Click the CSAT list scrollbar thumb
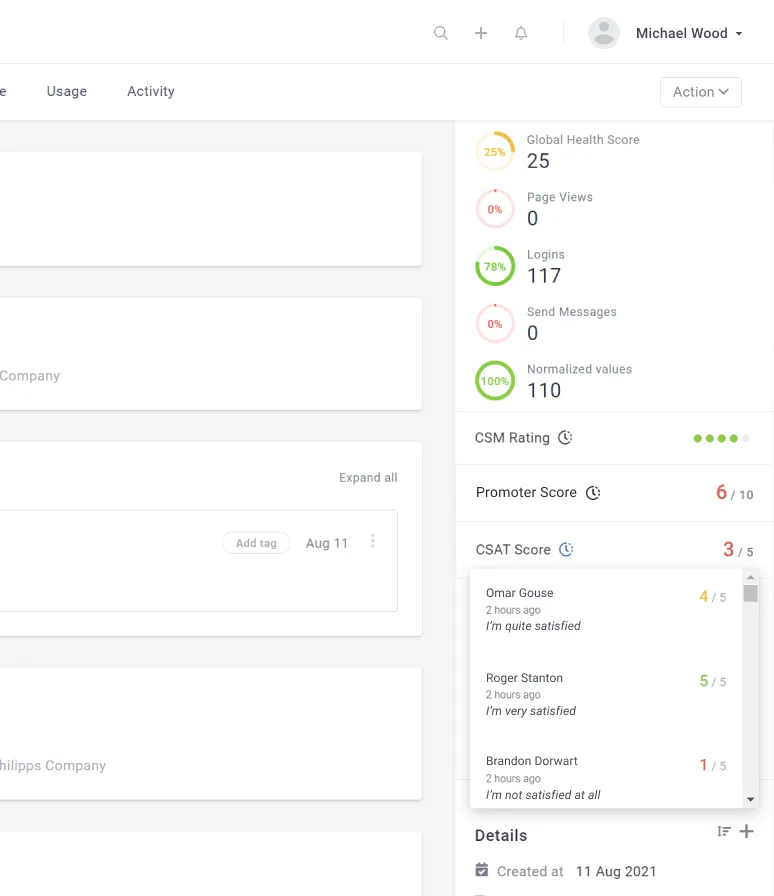 751,593
